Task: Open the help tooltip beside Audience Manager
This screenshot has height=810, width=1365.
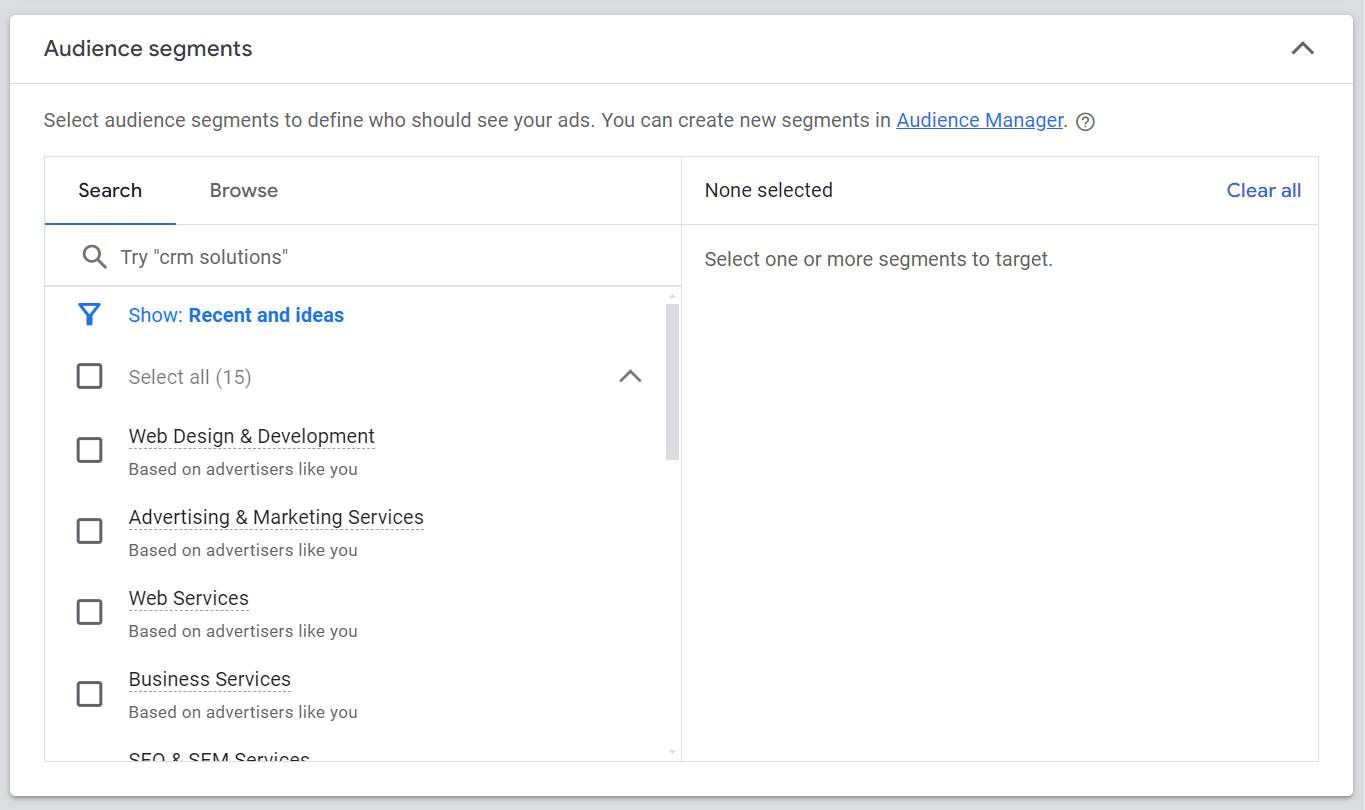Action: click(1085, 120)
